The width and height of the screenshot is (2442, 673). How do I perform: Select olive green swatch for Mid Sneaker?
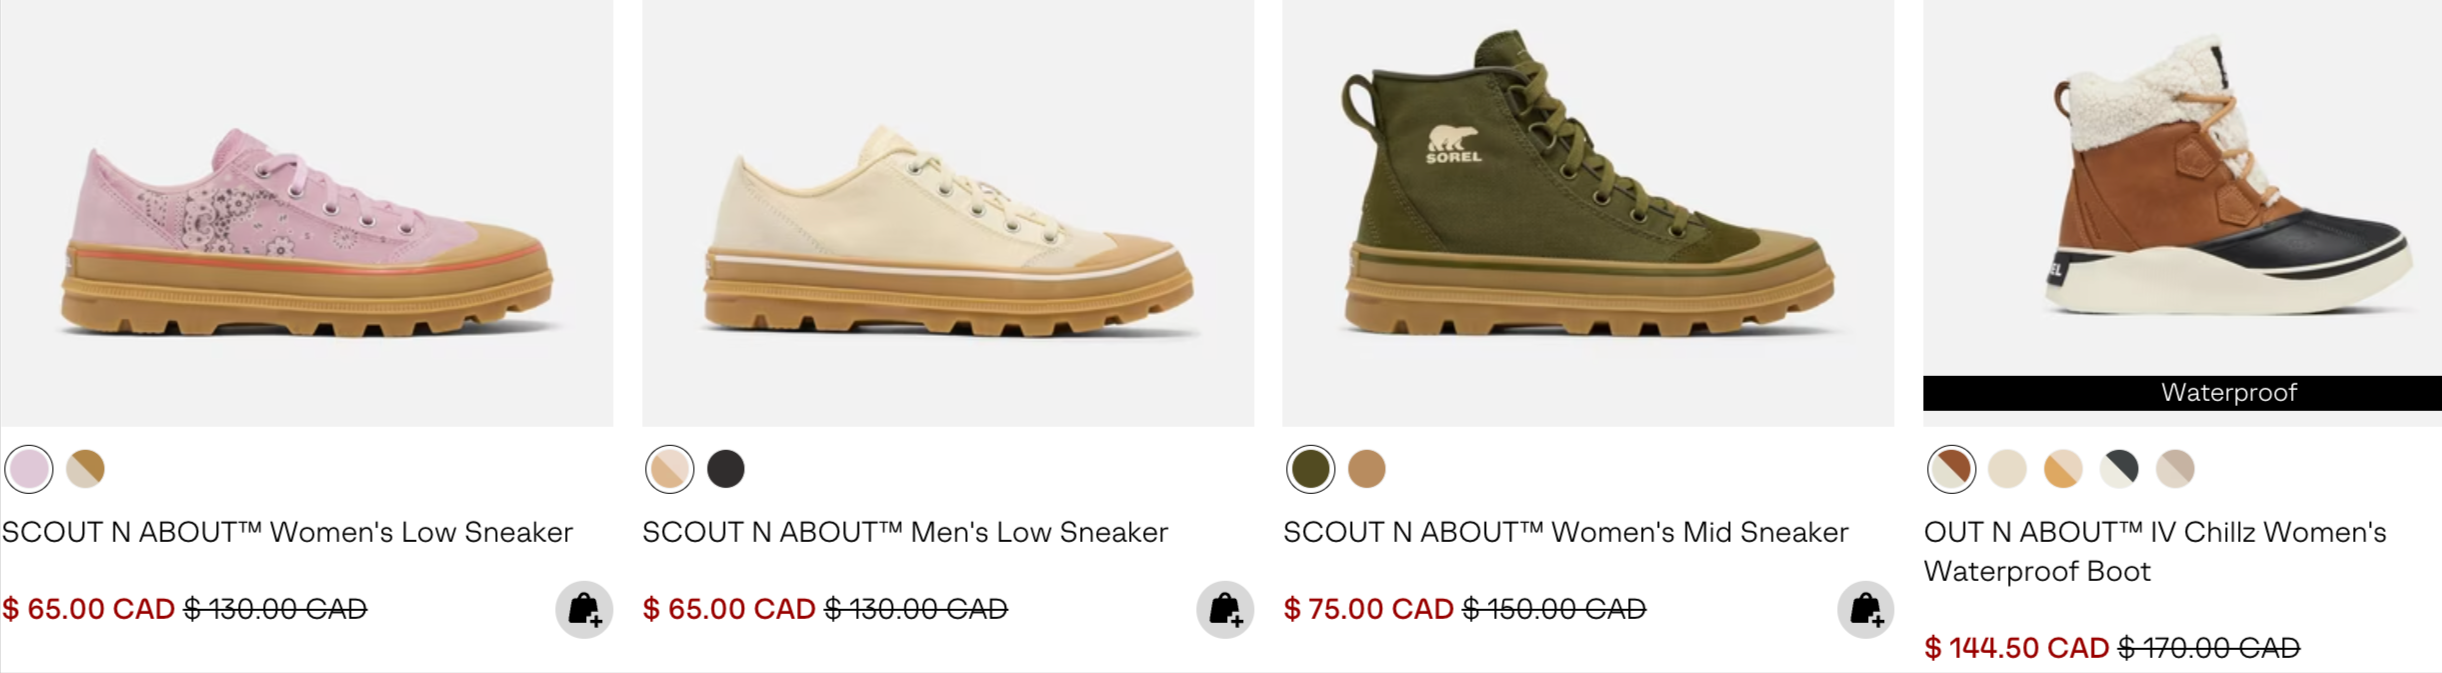tap(1311, 469)
